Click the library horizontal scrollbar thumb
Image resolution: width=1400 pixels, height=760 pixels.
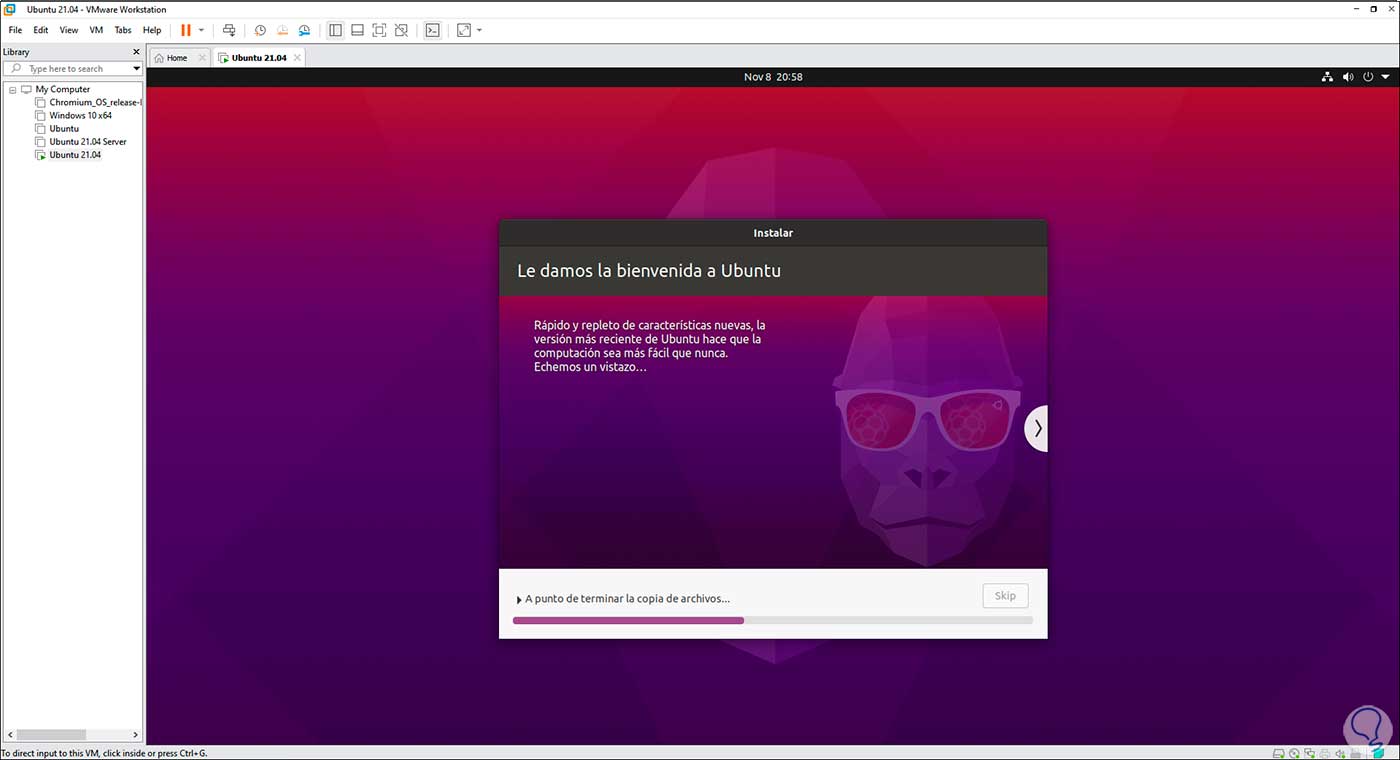point(51,735)
